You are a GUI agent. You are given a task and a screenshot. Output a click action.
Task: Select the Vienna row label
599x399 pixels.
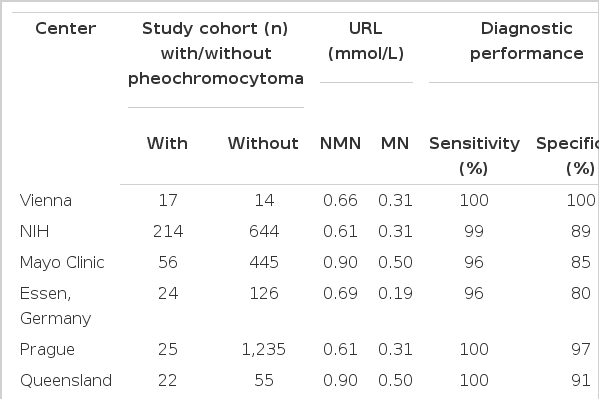click(x=46, y=201)
